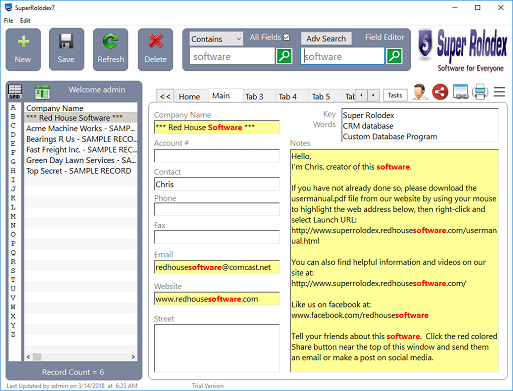Screen dimensions: 513x391
Task: Open the Edit menu
Action: (25, 21)
